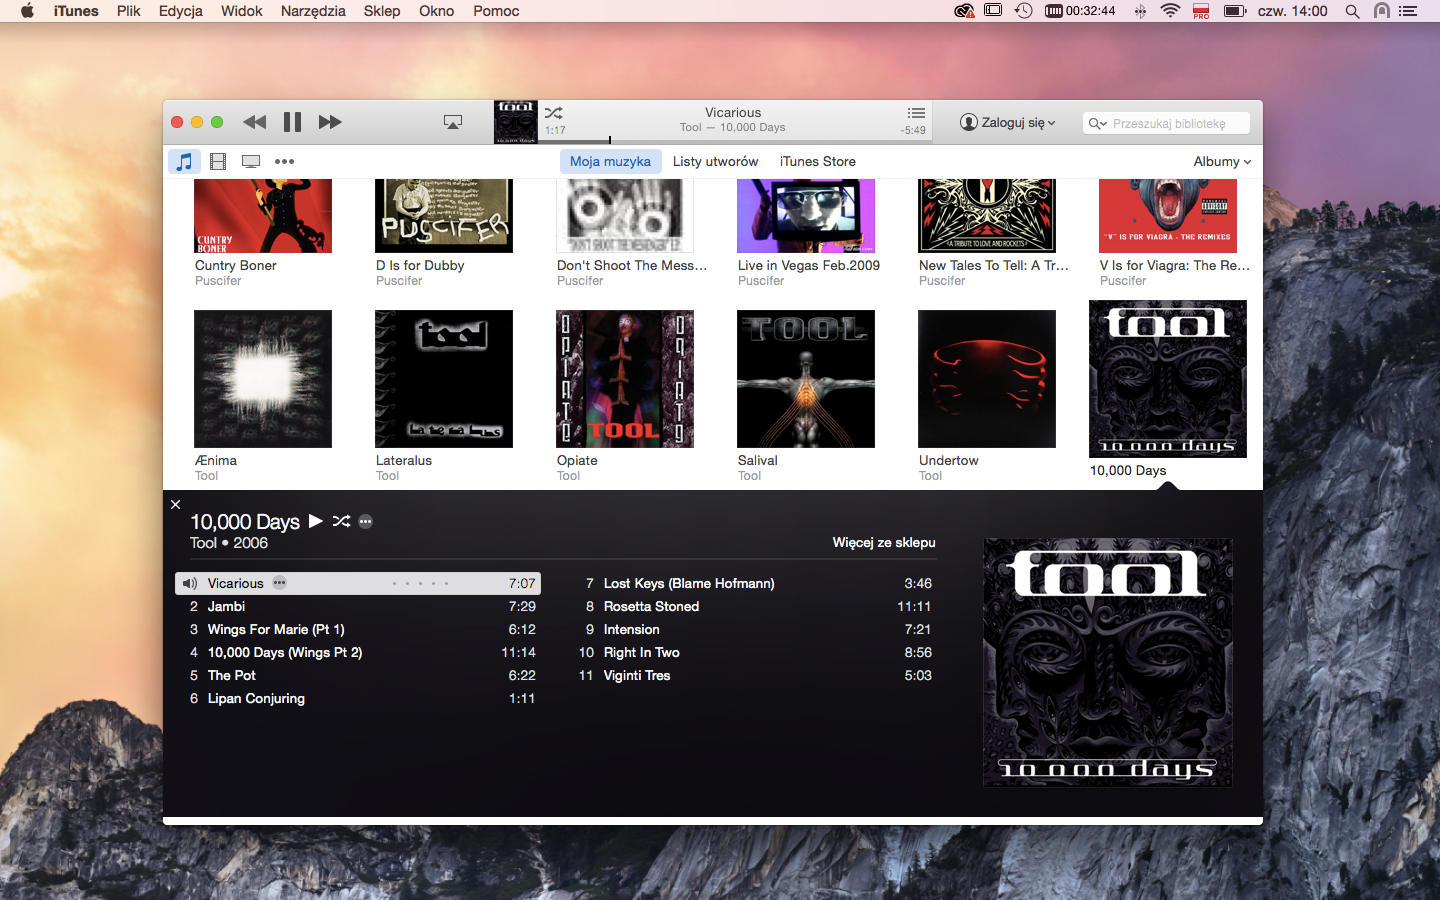
Task: Click Więcej ze sklepu link
Action: 884,542
